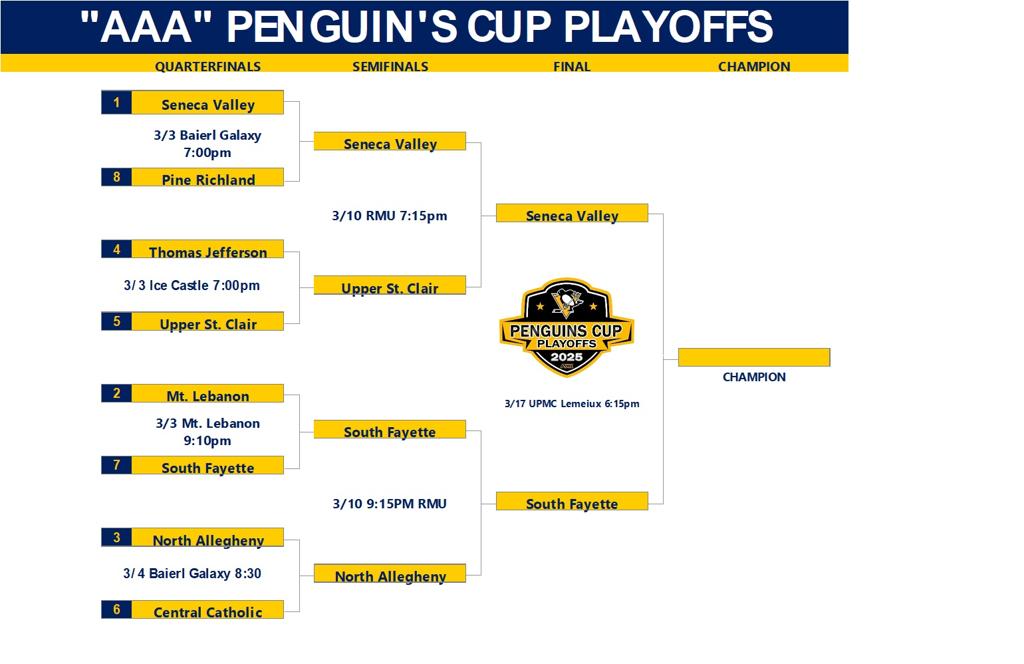This screenshot has height=664, width=1024.
Task: Select seed 6 number box
Action: pyautogui.click(x=117, y=609)
